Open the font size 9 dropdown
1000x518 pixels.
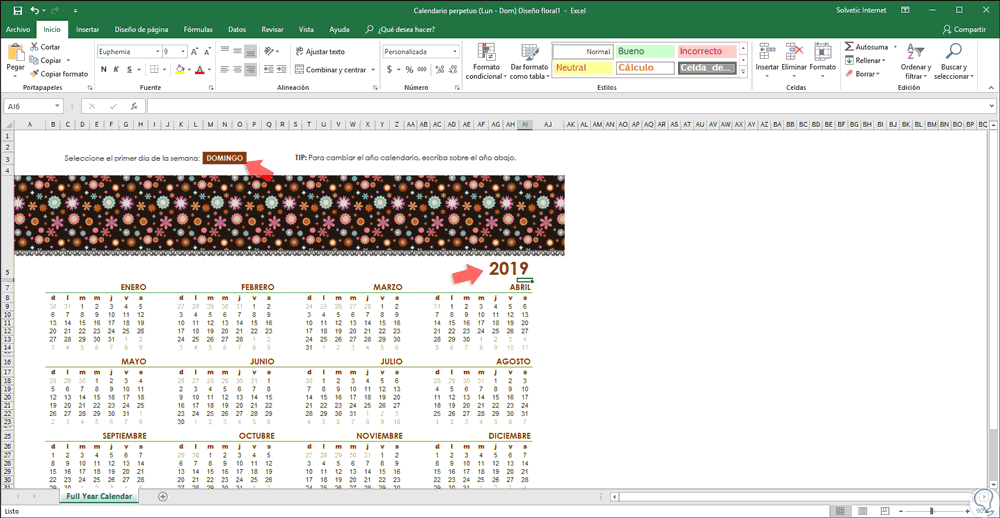tap(184, 52)
